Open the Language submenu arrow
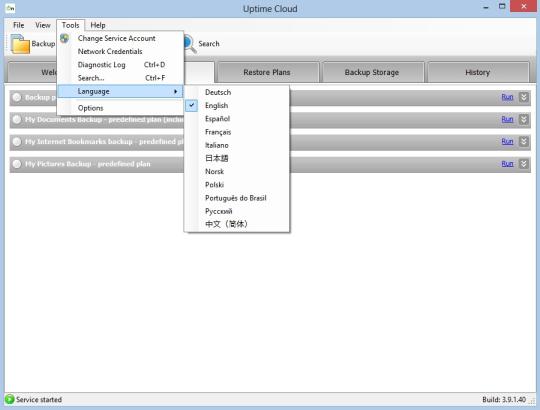This screenshot has width=540, height=410. [x=176, y=92]
